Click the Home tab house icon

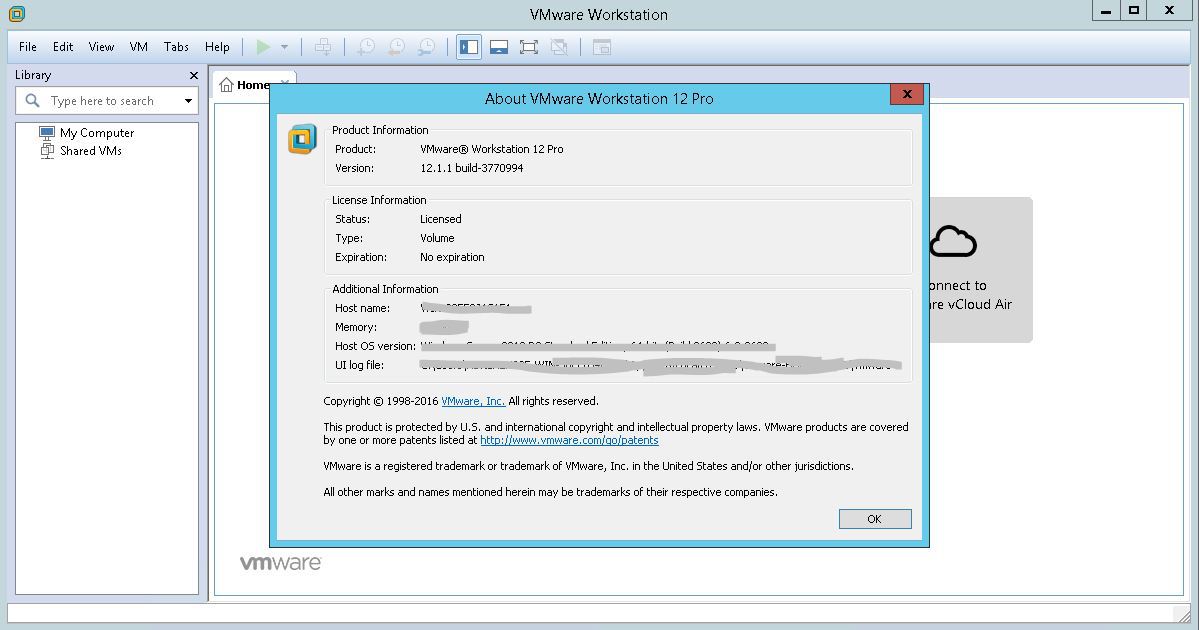point(226,85)
